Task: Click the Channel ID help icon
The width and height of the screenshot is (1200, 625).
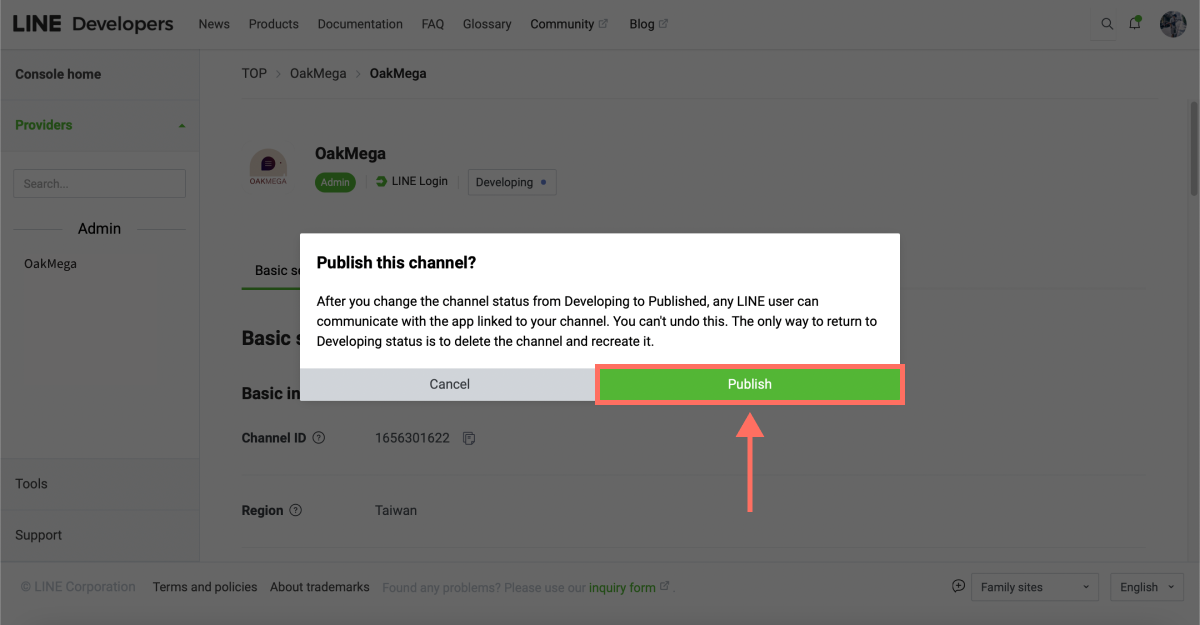Action: (319, 438)
